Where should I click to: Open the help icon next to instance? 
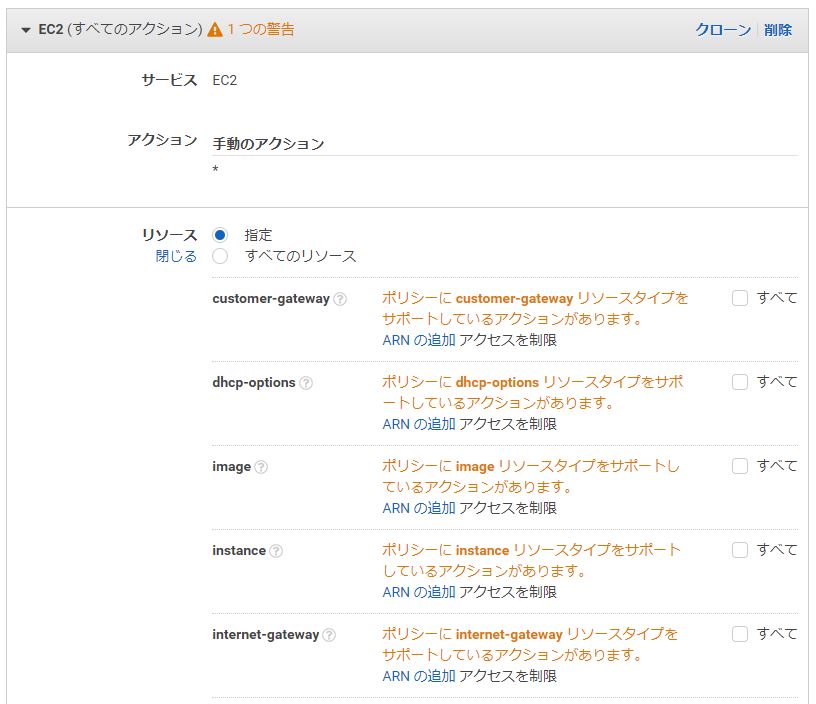276,551
